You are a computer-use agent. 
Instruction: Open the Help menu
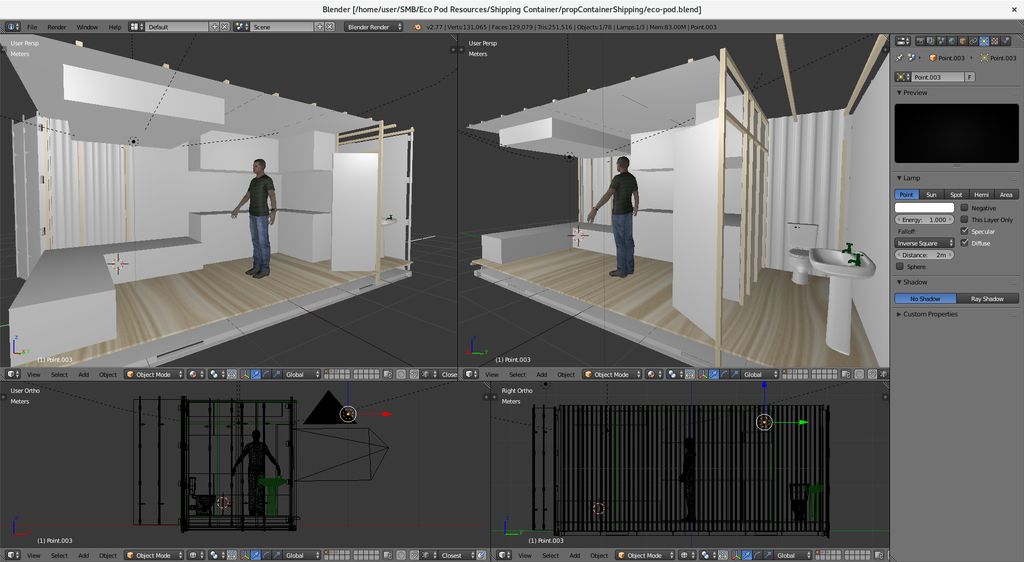point(115,27)
